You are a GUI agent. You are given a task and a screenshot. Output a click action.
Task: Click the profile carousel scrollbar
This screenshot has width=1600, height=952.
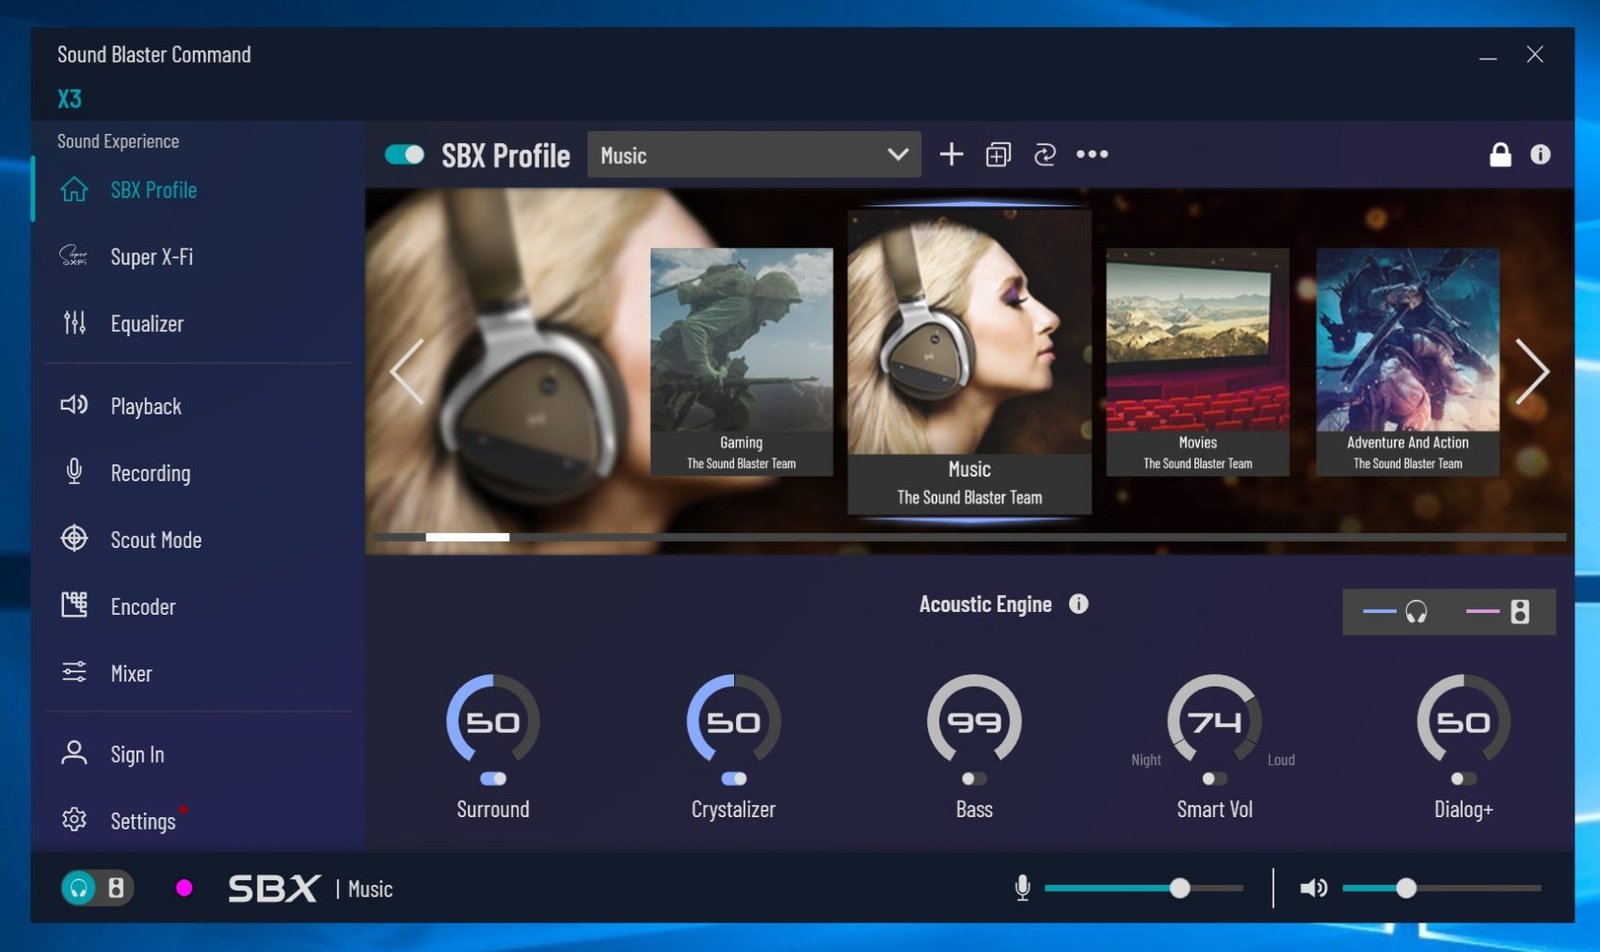970,537
